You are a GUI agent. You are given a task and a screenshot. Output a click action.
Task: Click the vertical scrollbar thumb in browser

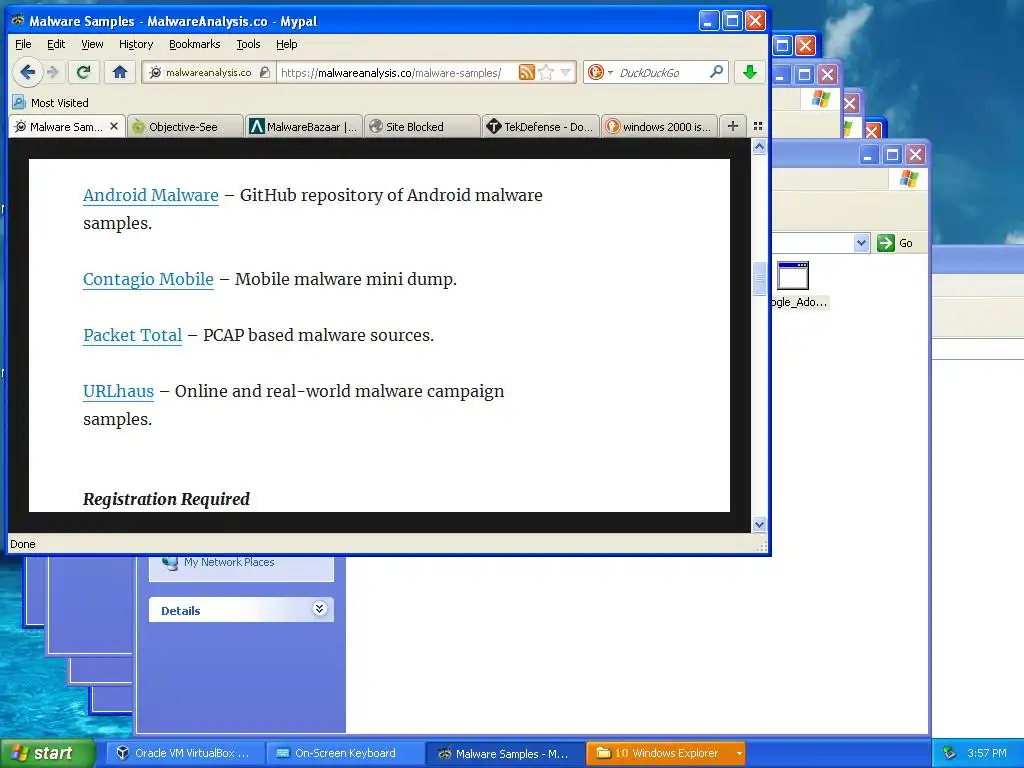(759, 279)
